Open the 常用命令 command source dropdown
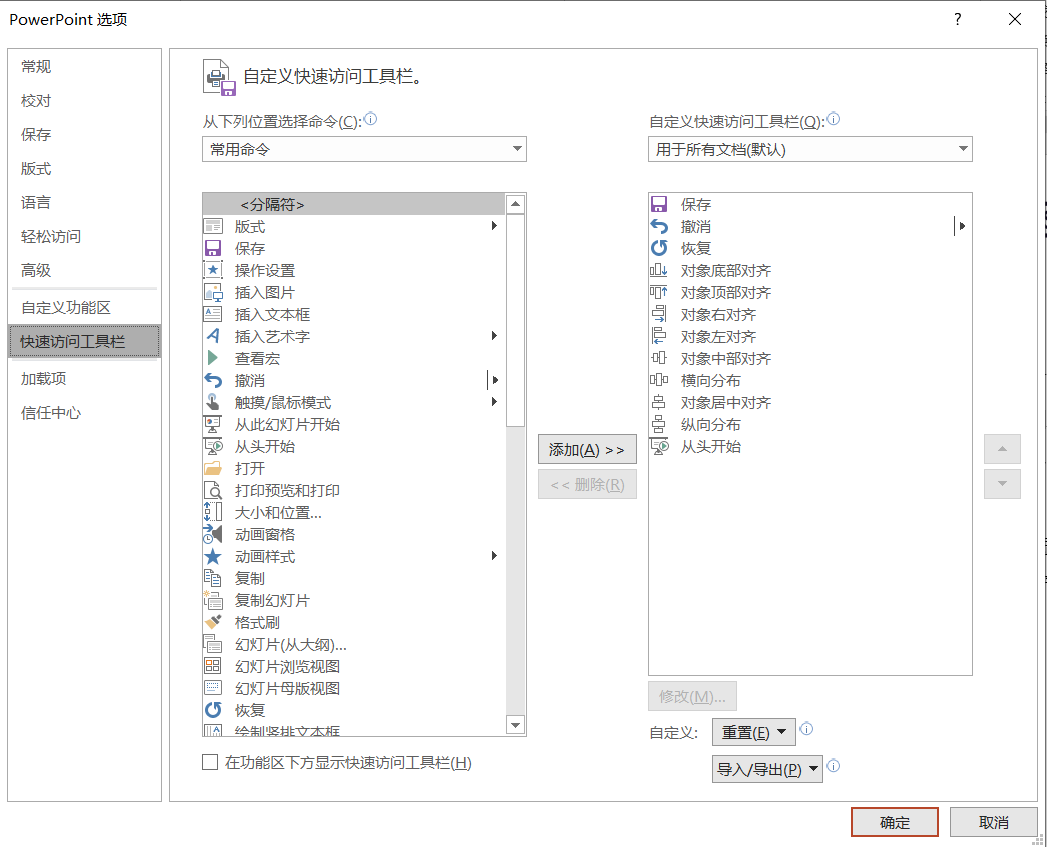 point(365,149)
